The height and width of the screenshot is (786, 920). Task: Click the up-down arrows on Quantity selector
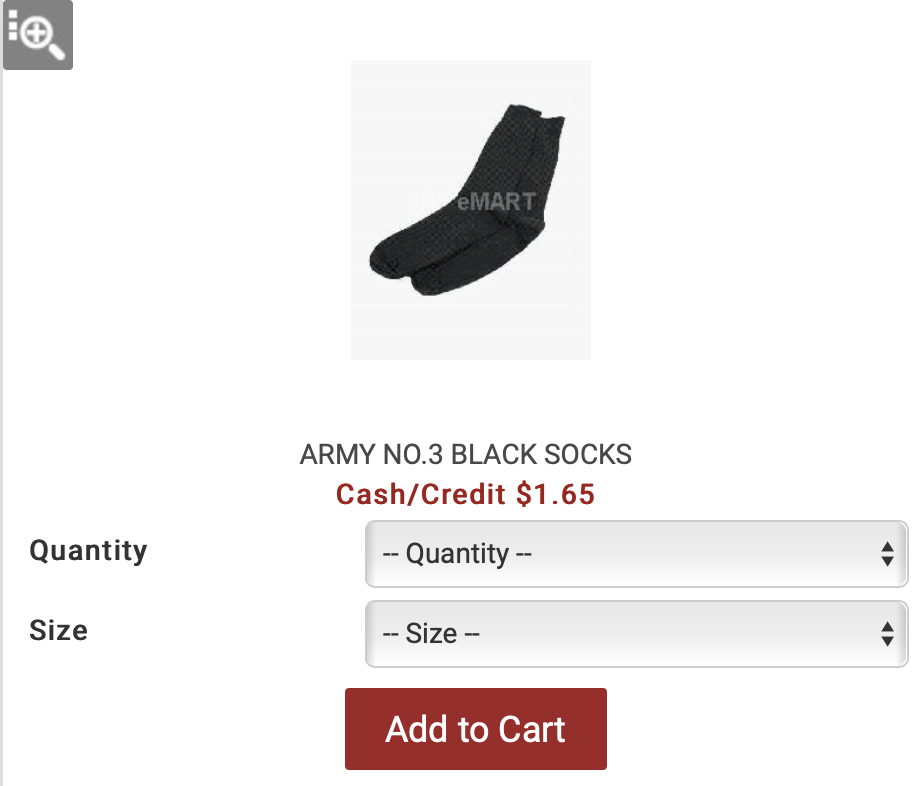pyautogui.click(x=887, y=554)
